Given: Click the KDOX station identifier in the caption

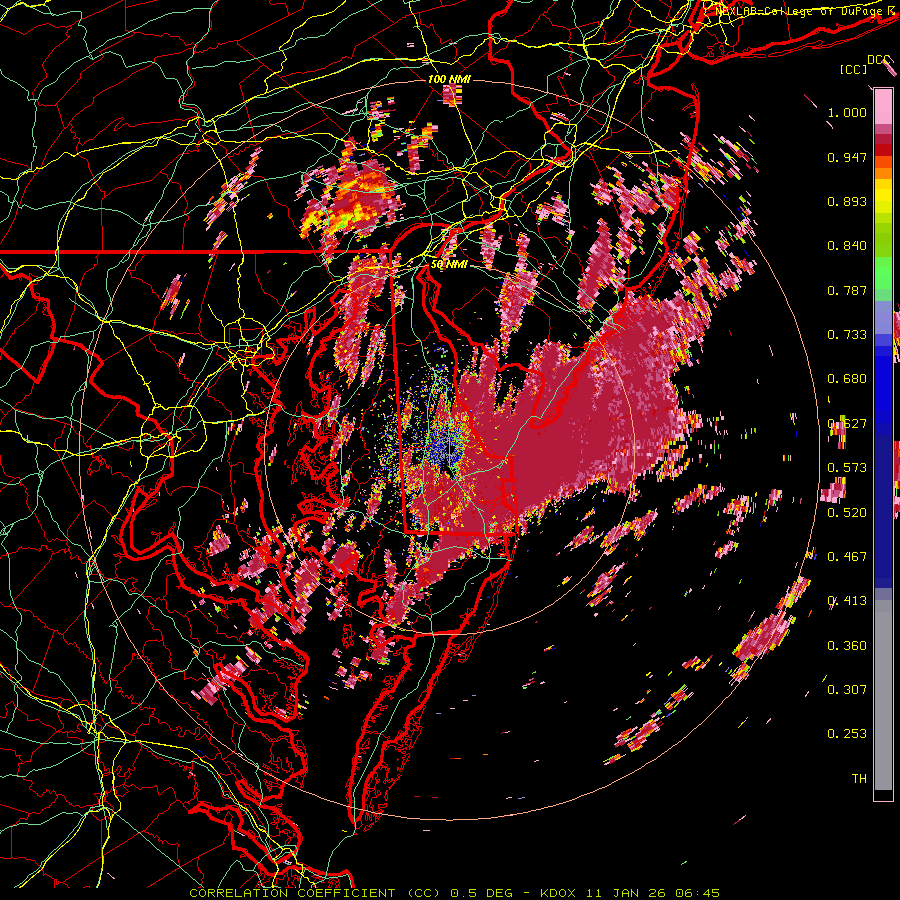Looking at the screenshot, I should (x=560, y=893).
